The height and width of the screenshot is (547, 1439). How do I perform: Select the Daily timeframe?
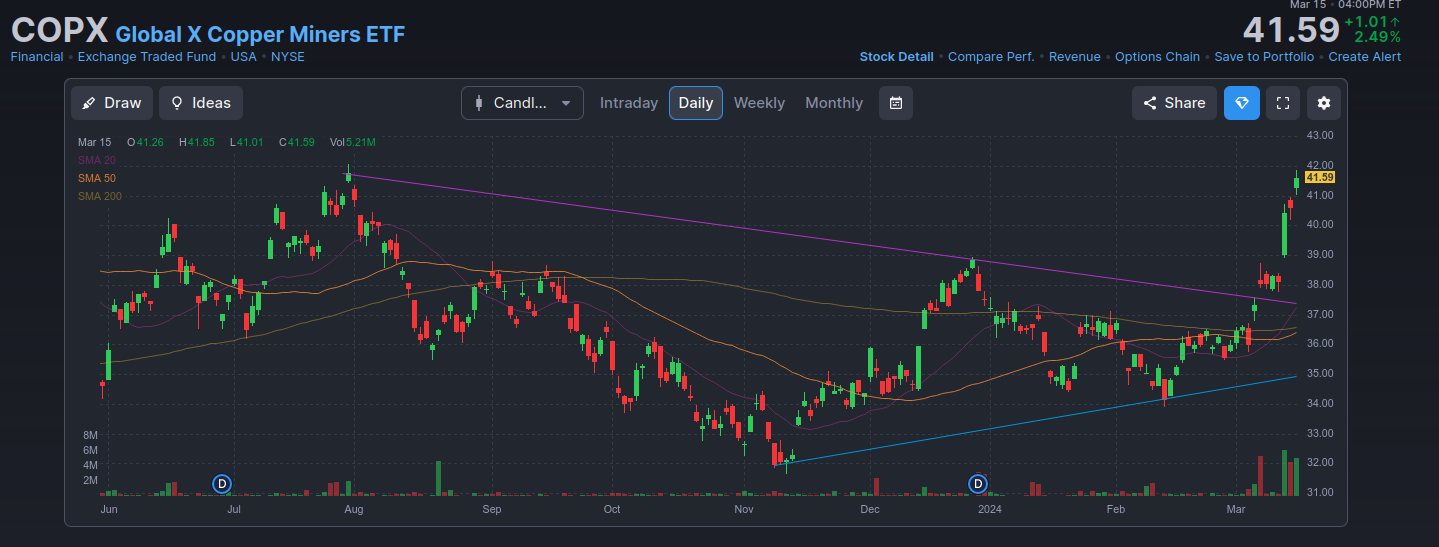[x=696, y=103]
